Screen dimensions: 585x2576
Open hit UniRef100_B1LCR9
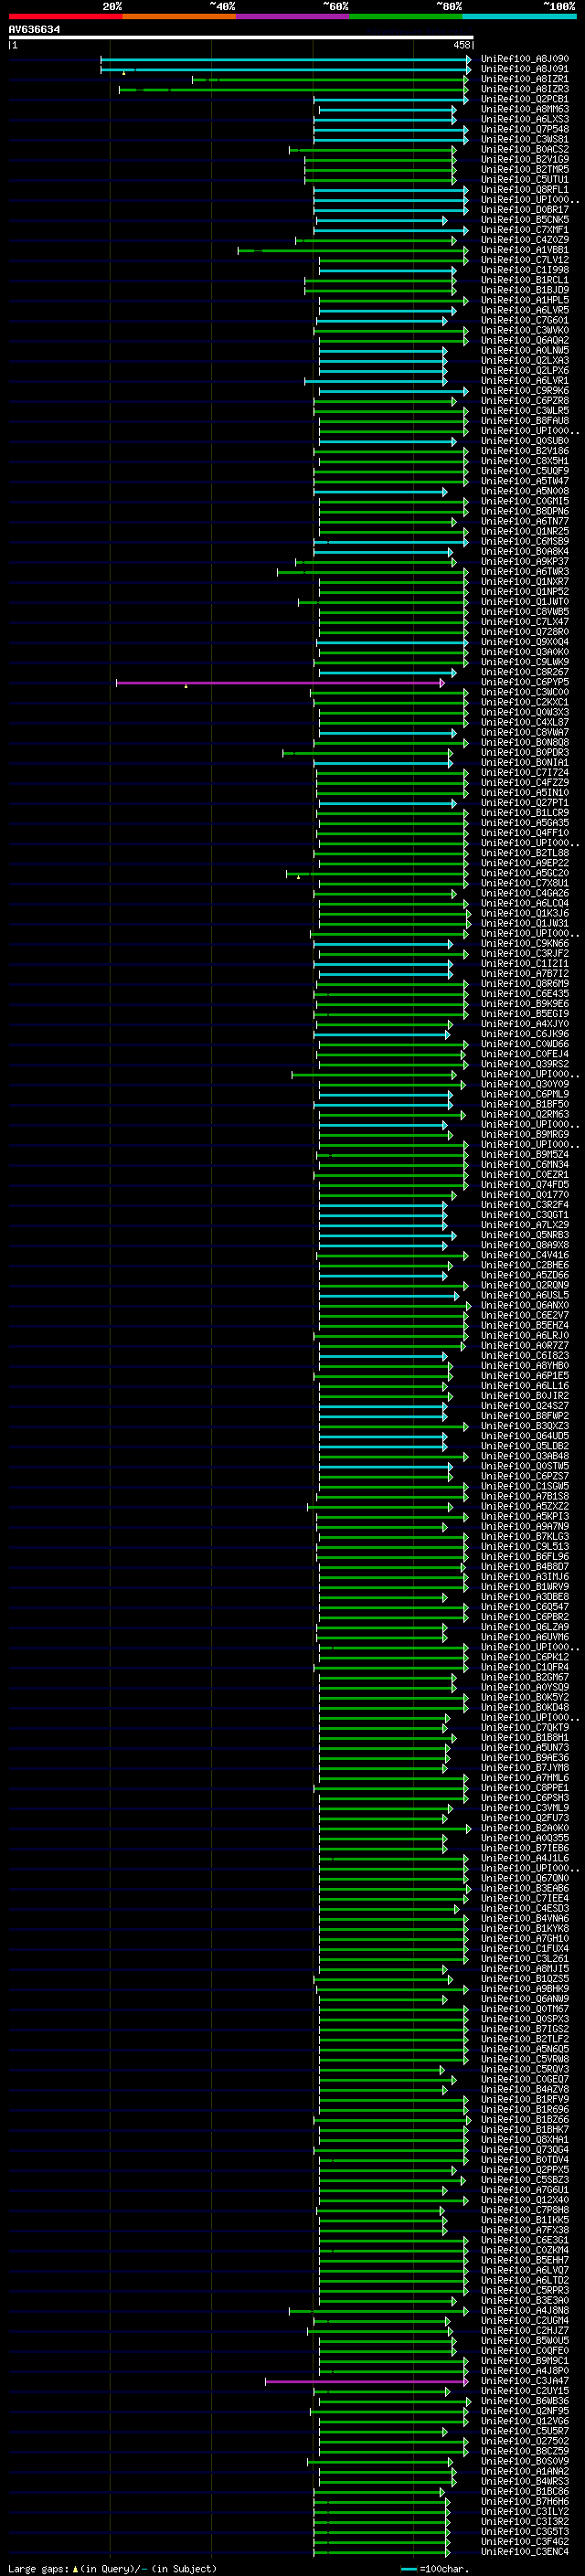tap(524, 813)
